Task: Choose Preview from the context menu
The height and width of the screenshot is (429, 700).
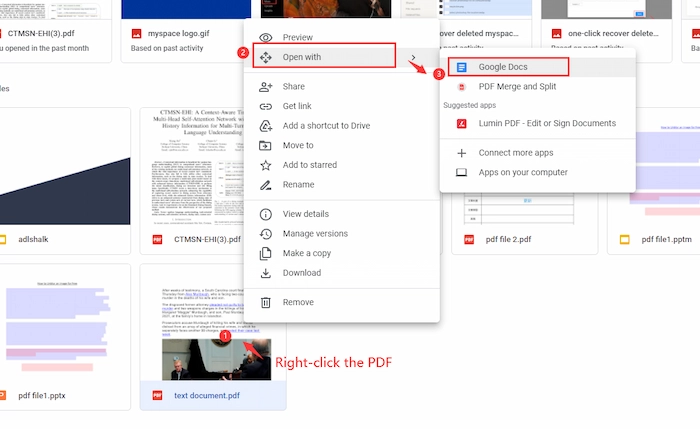Action: pos(342,37)
